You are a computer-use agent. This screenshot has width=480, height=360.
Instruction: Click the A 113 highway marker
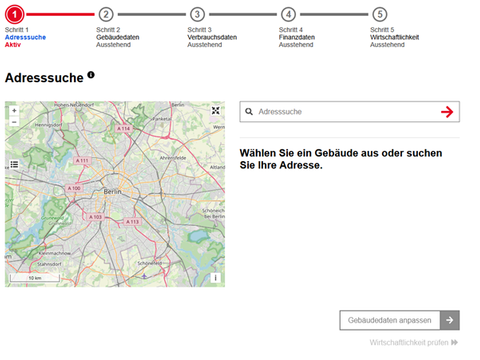[132, 222]
